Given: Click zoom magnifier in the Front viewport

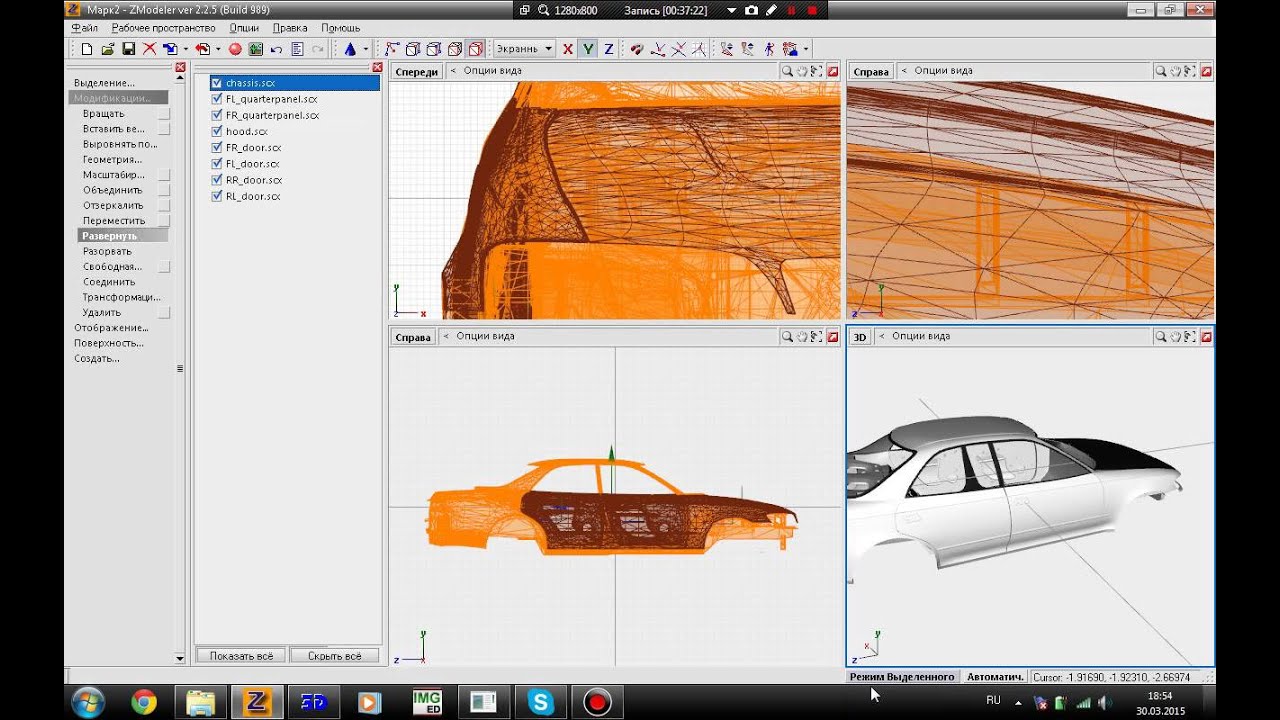Looking at the screenshot, I should 787,71.
